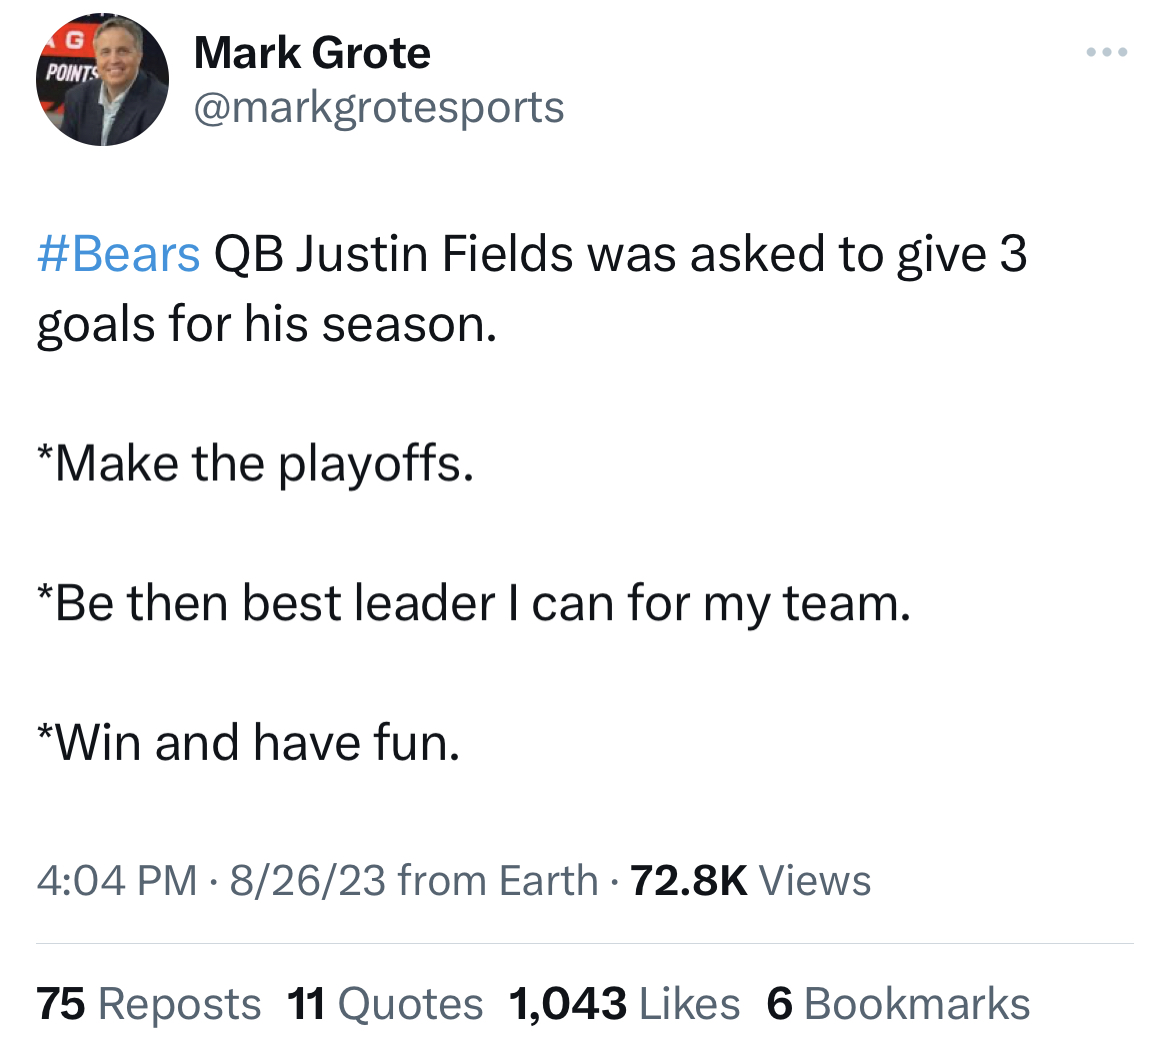Click the "goals for his season" text

click(x=266, y=325)
